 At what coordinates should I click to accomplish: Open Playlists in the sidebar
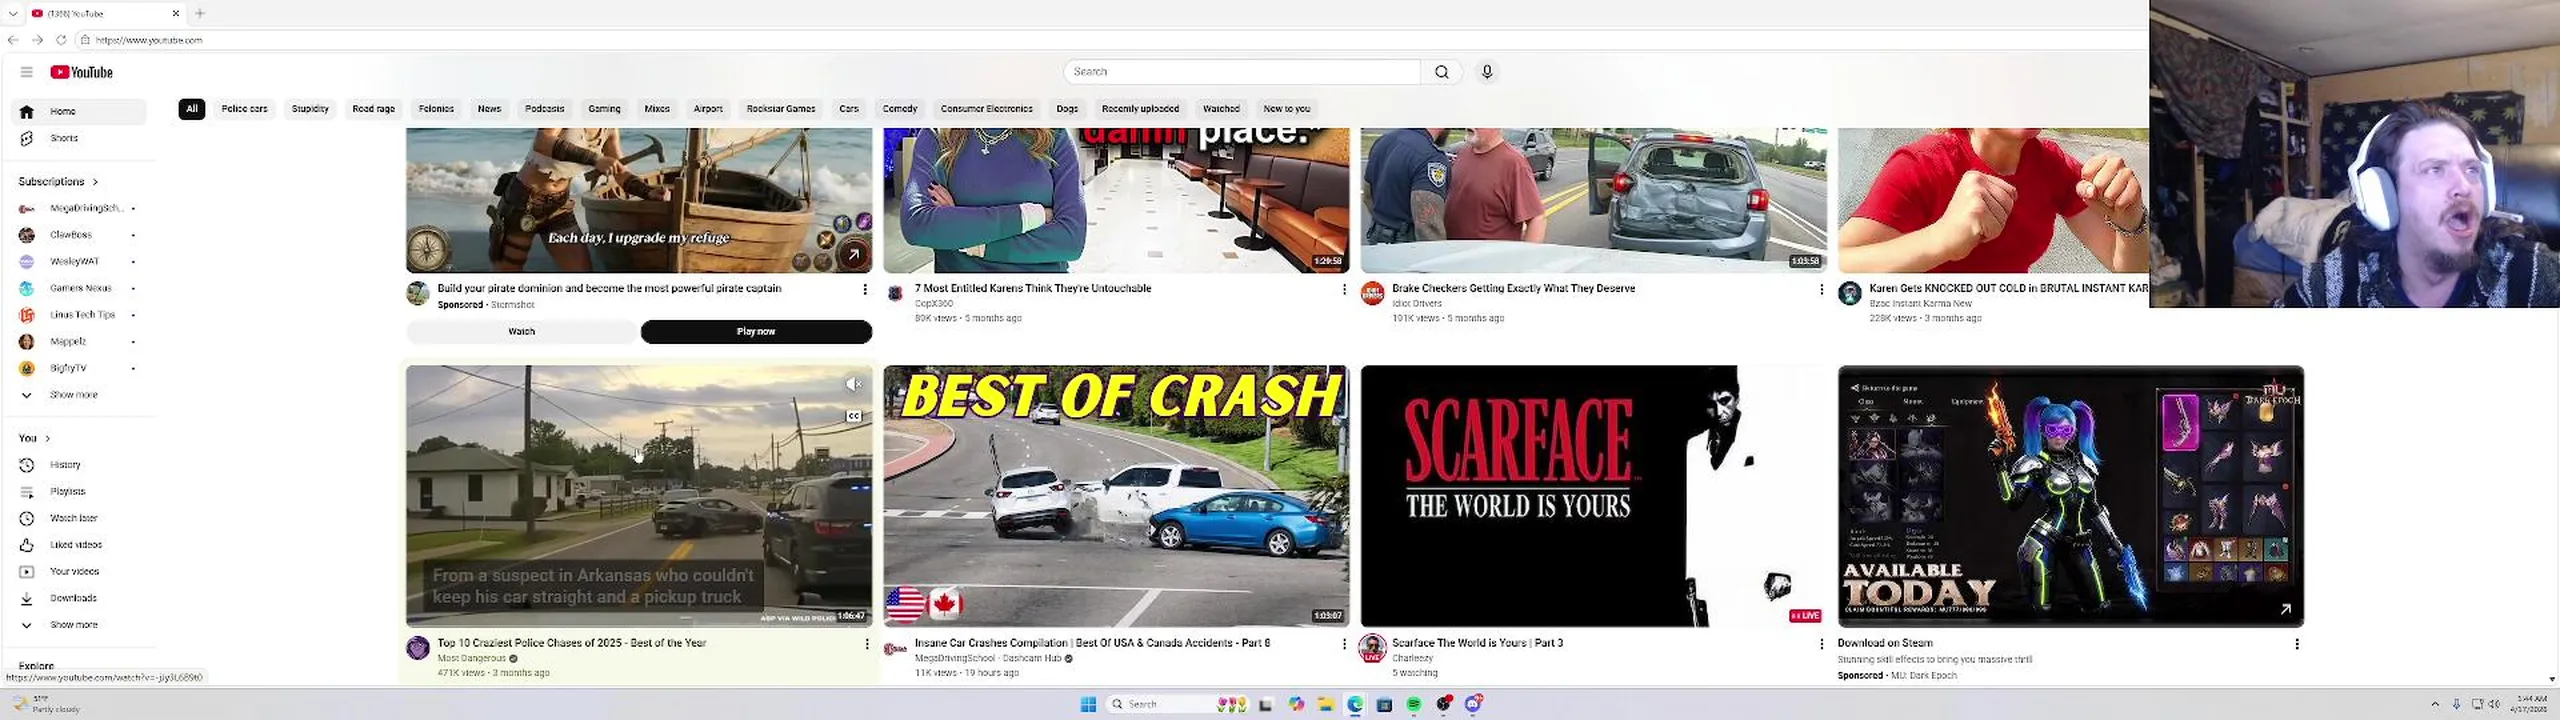click(78, 492)
